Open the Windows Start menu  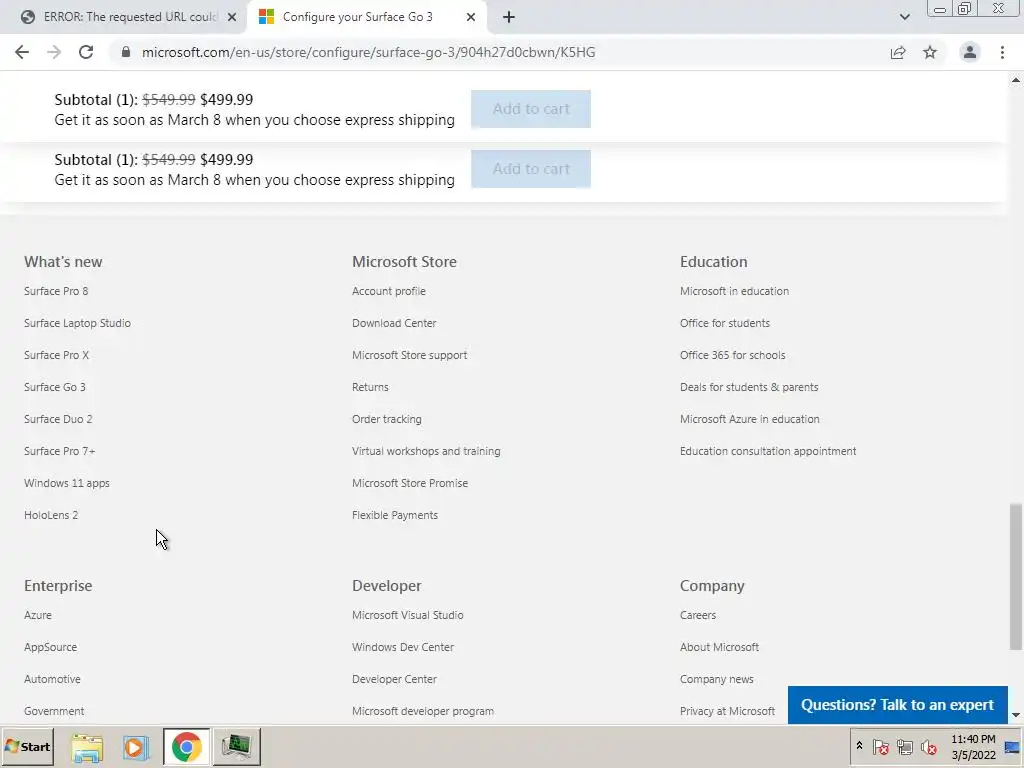pos(27,746)
